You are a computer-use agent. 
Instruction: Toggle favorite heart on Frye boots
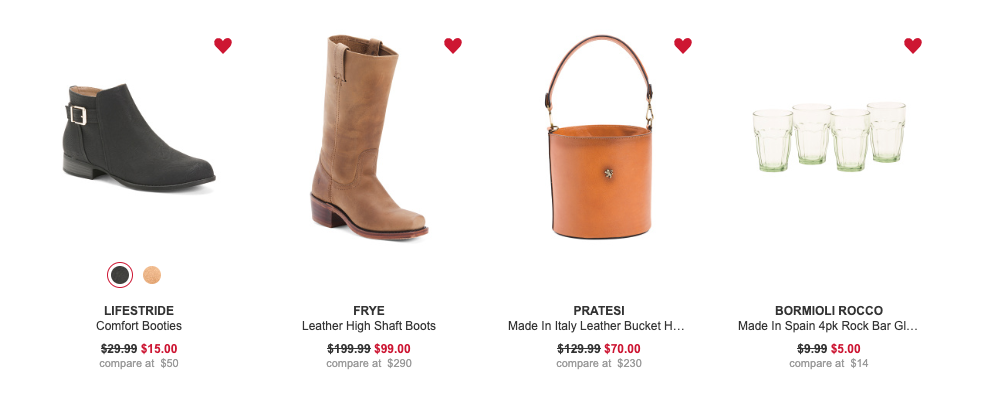[x=453, y=46]
